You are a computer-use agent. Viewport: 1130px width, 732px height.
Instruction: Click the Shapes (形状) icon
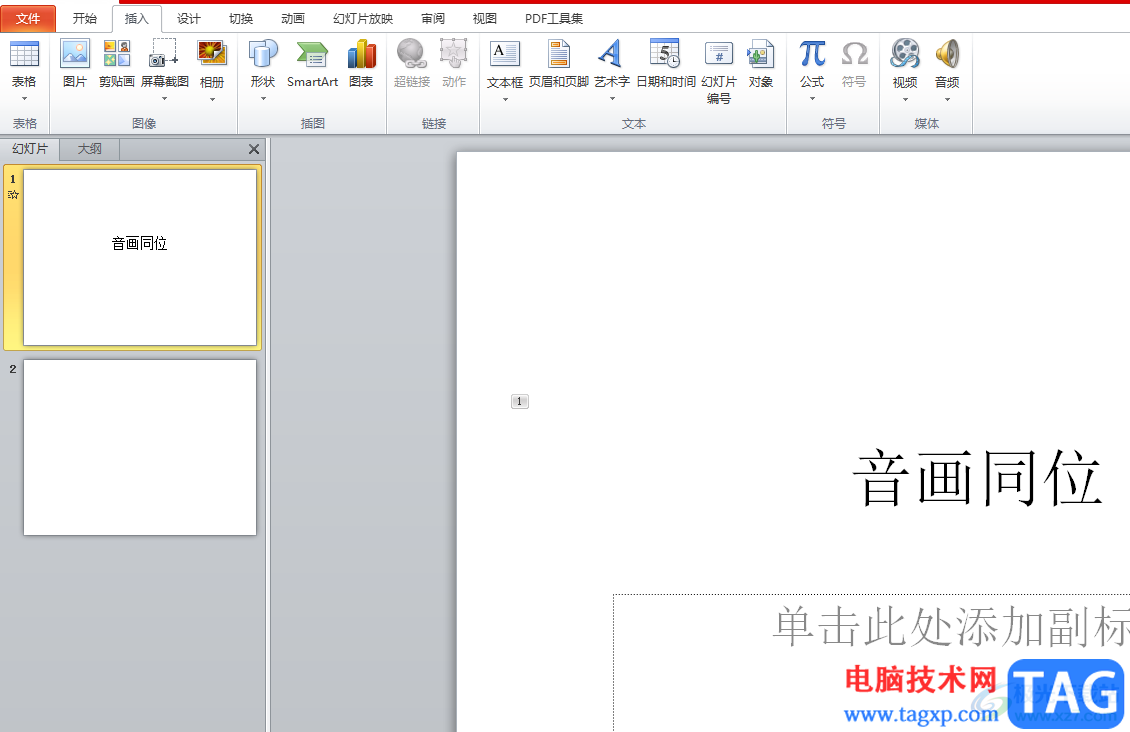tap(263, 54)
